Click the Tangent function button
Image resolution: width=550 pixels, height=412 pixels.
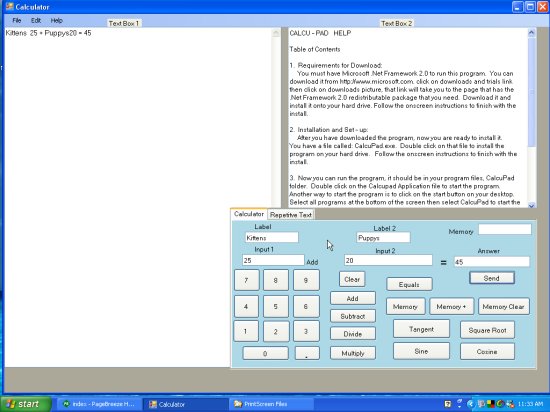tap(421, 329)
